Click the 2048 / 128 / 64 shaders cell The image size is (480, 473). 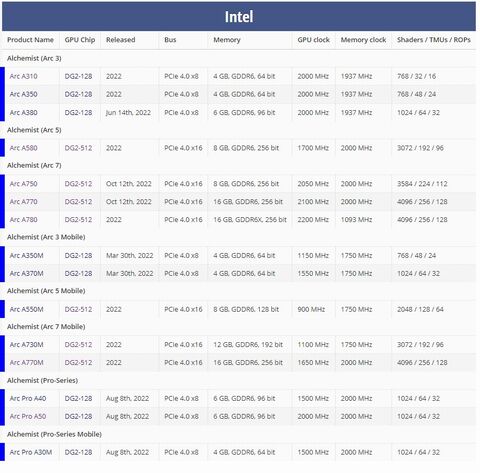pyautogui.click(x=420, y=309)
